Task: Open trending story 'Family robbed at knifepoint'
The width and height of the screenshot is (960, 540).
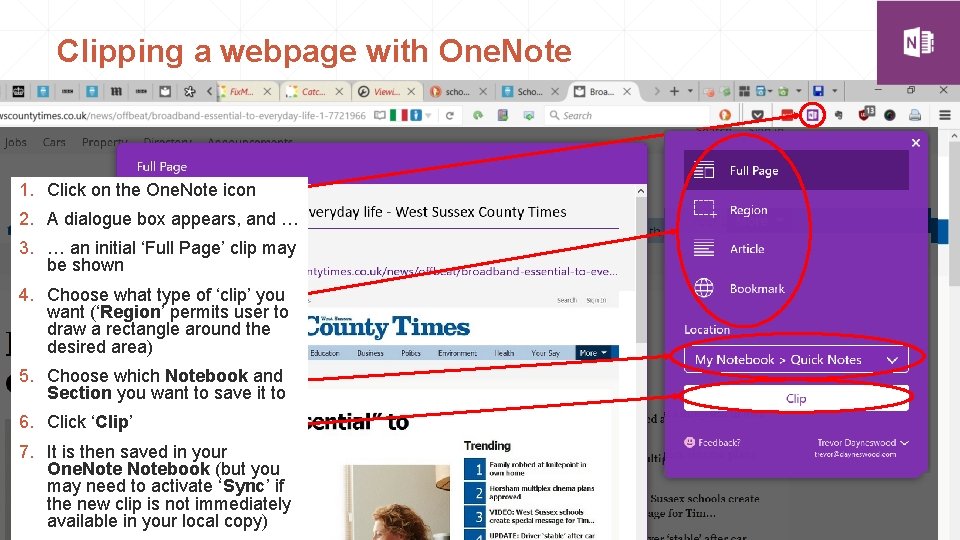Action: pos(538,468)
